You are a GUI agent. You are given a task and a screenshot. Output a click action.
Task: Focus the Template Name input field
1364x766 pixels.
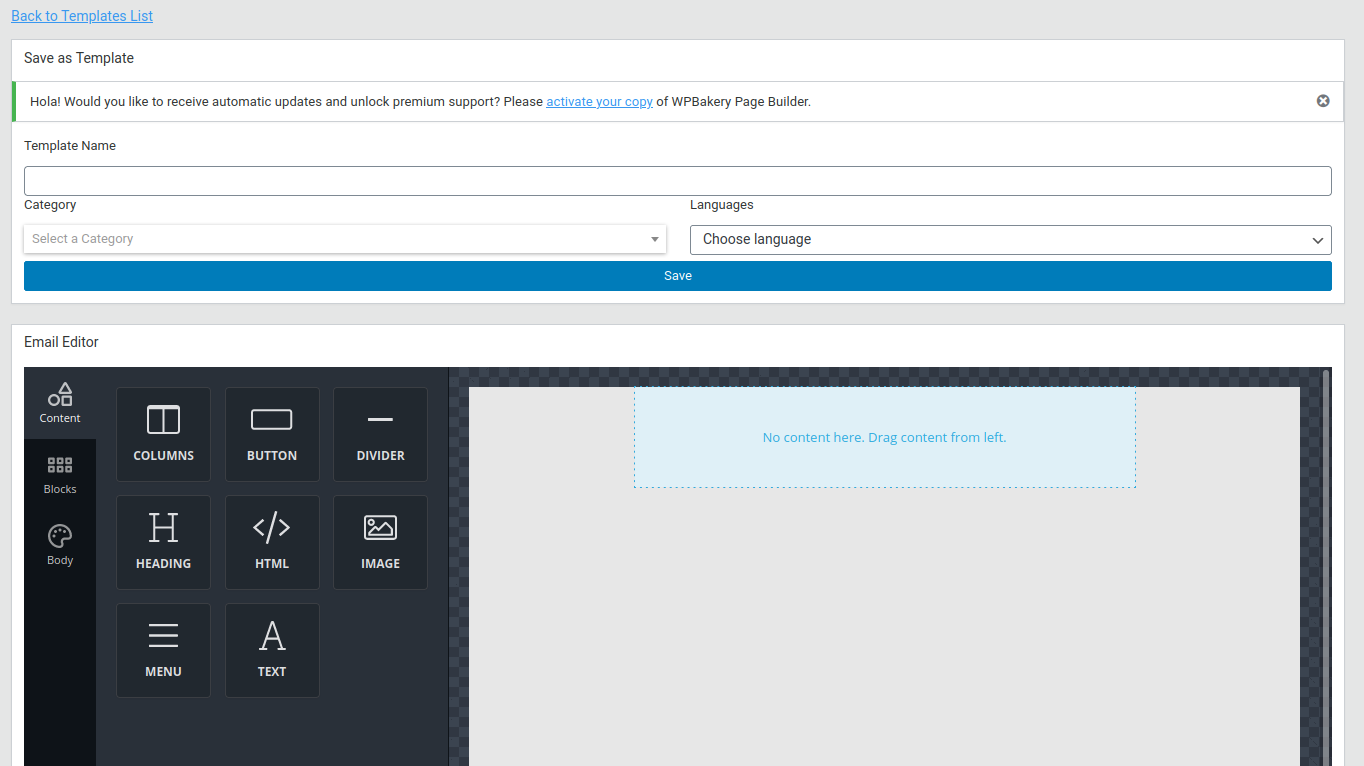[678, 181]
